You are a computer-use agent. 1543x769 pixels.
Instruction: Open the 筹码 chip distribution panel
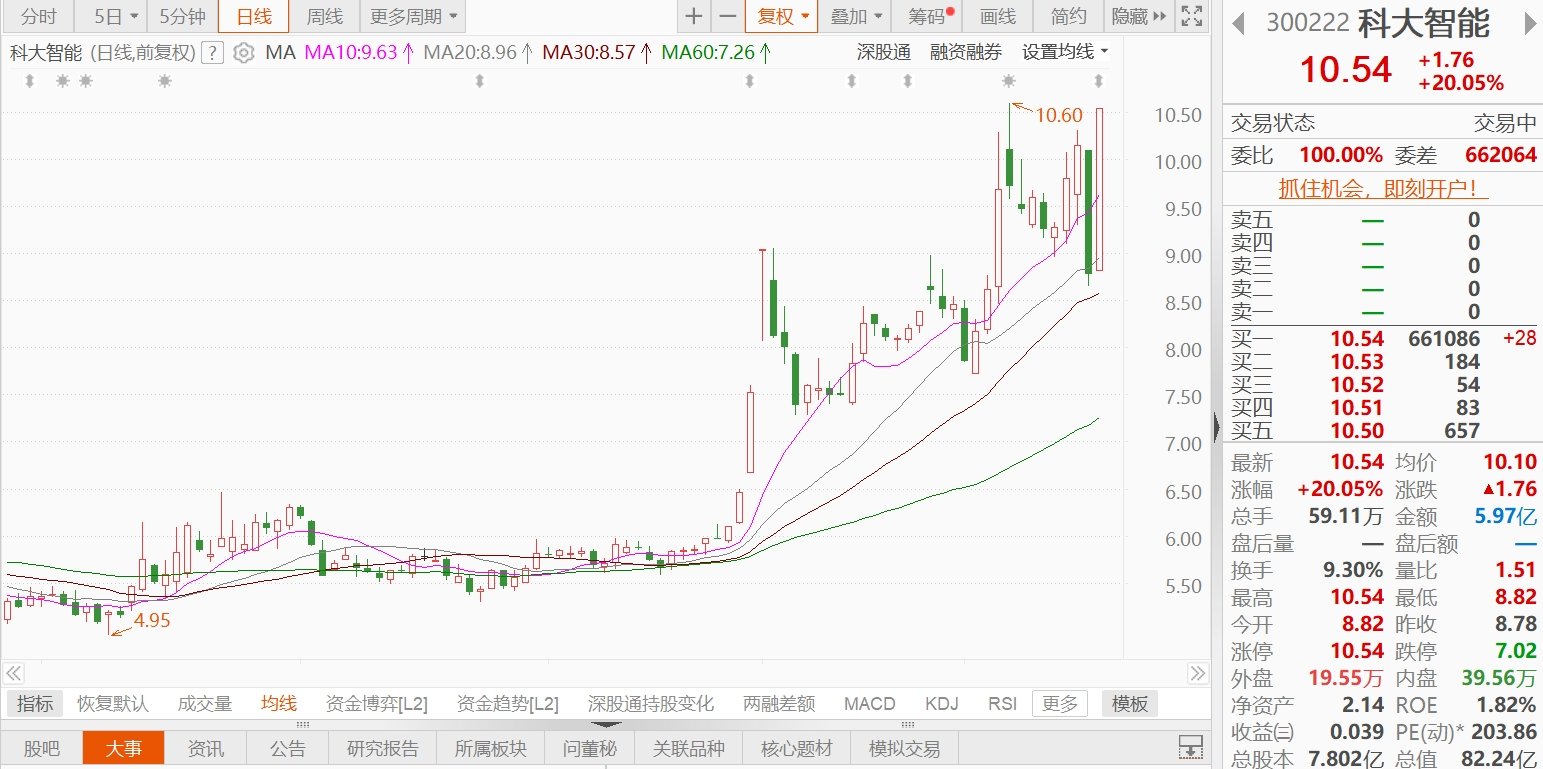(x=929, y=16)
